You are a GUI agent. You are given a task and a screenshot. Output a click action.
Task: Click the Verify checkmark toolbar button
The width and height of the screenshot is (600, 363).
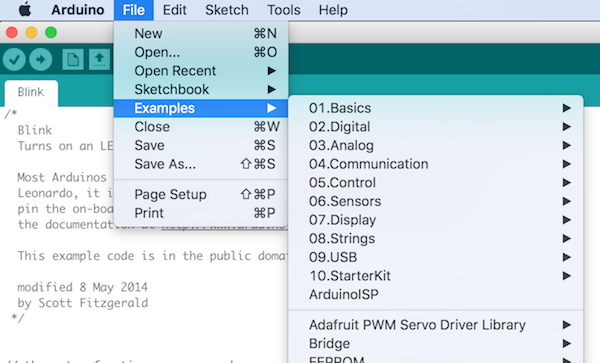(14, 60)
